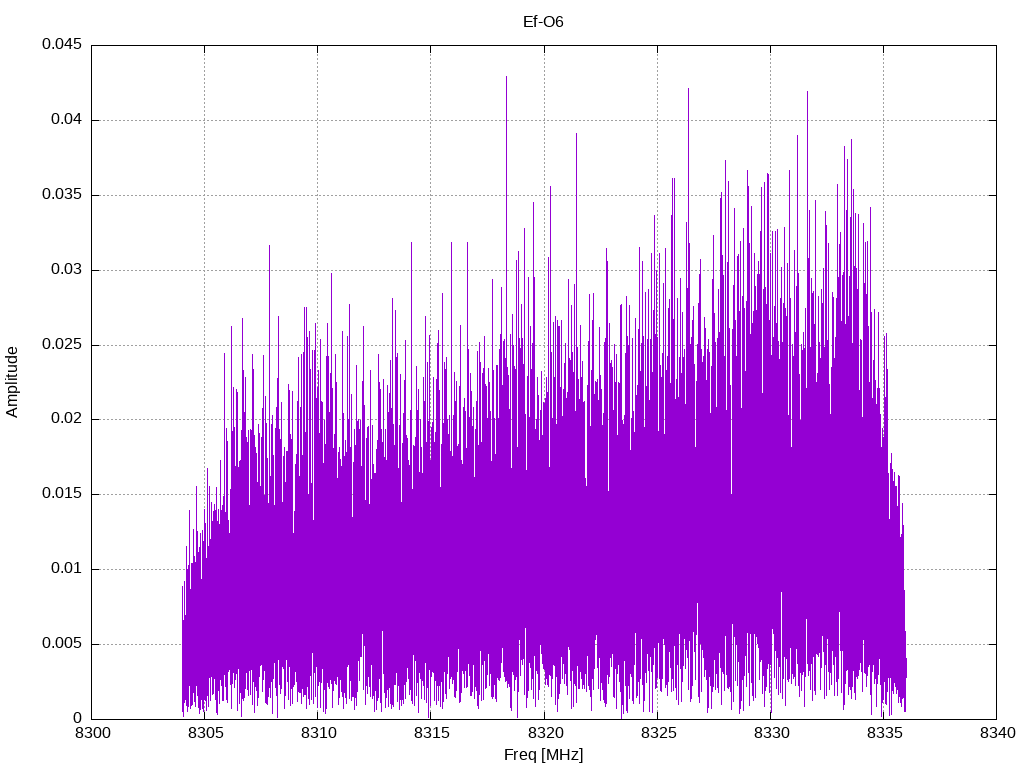1024x768 pixels.
Task: Click the 0.035 y-axis tick label
Action: 62,194
